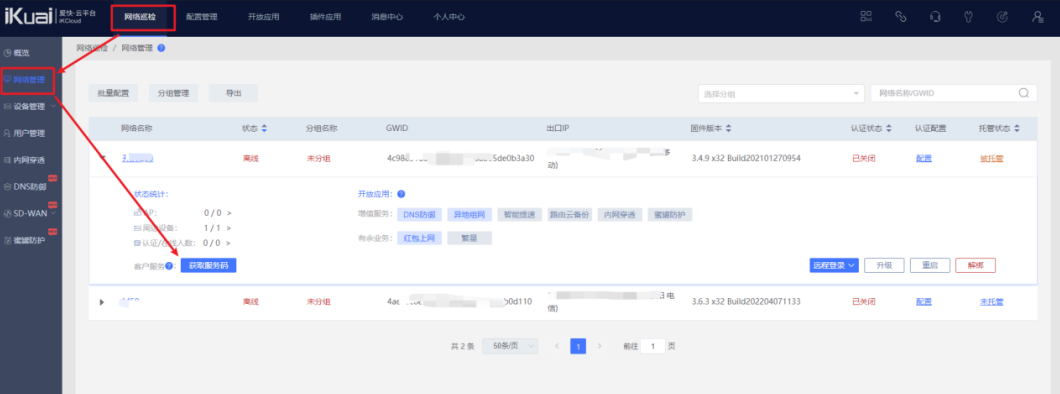Switch to 开放应用 top menu

263,18
